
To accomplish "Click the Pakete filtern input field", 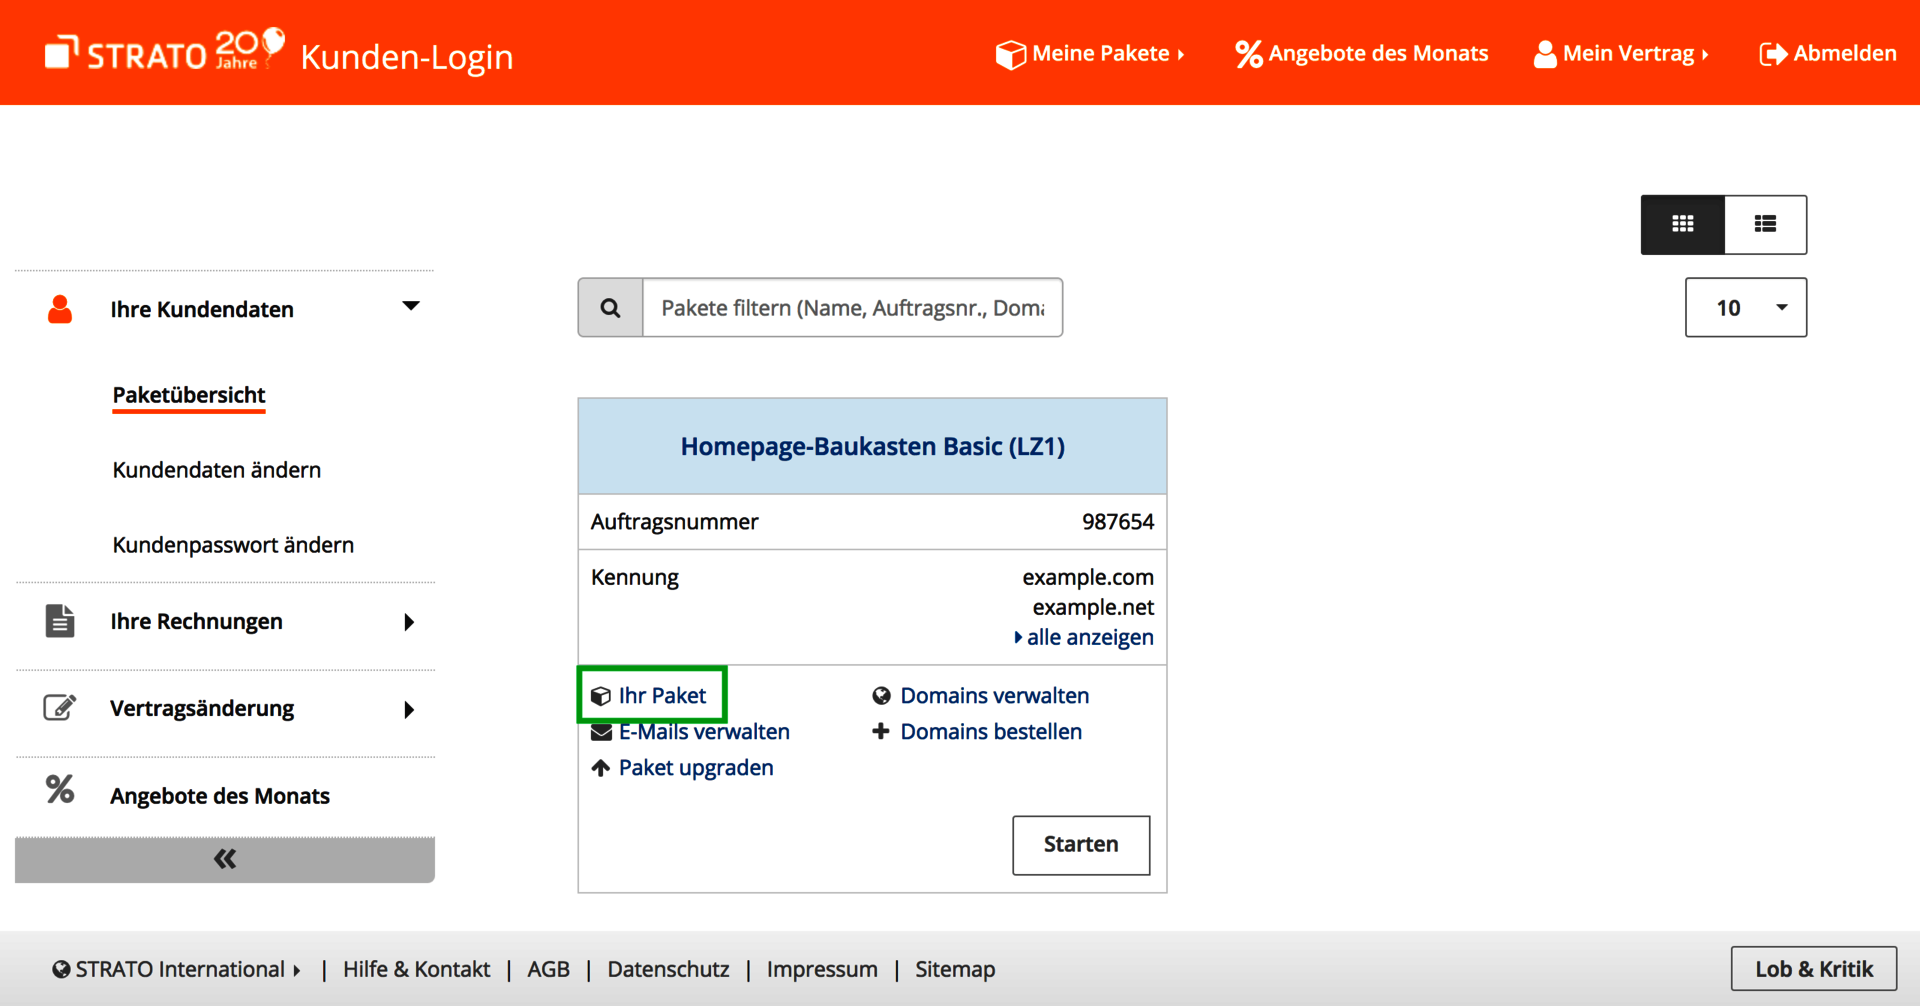I will click(x=852, y=308).
